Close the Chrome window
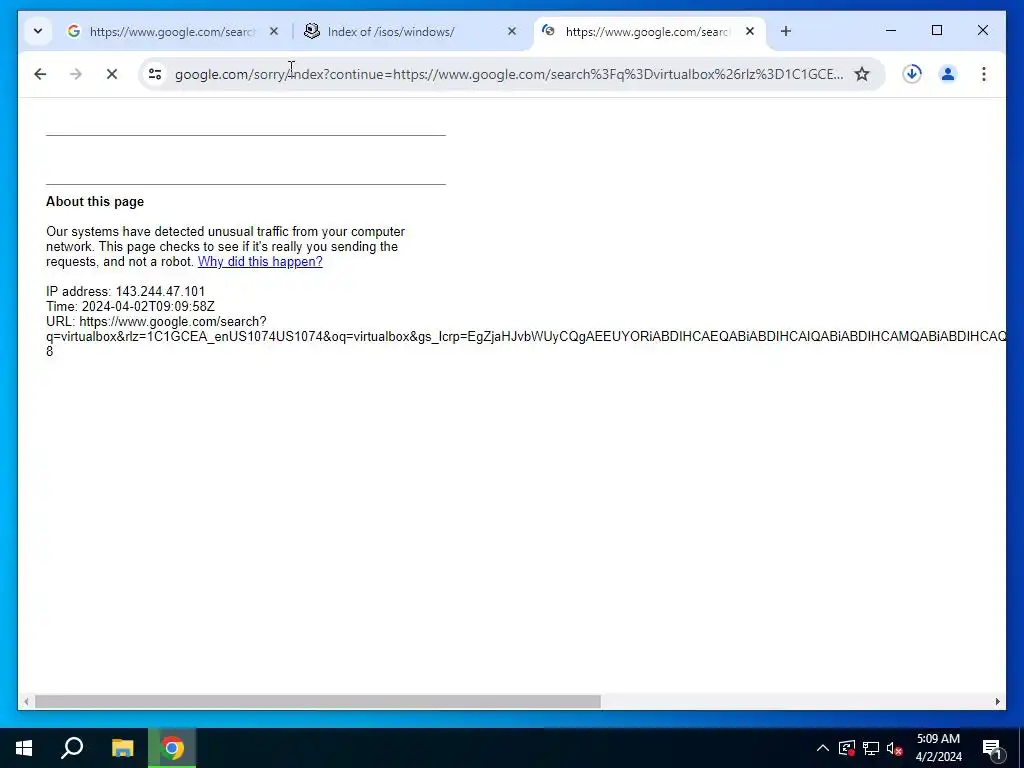 (x=982, y=31)
